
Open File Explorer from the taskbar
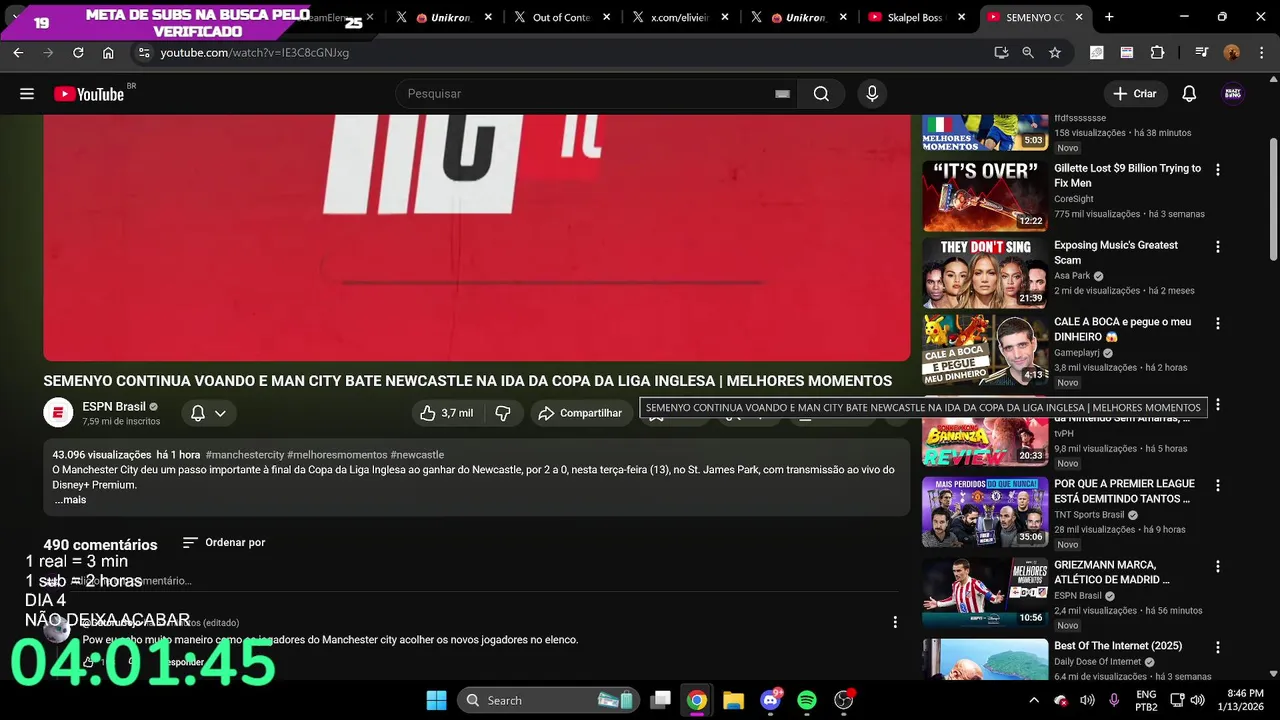click(x=733, y=700)
